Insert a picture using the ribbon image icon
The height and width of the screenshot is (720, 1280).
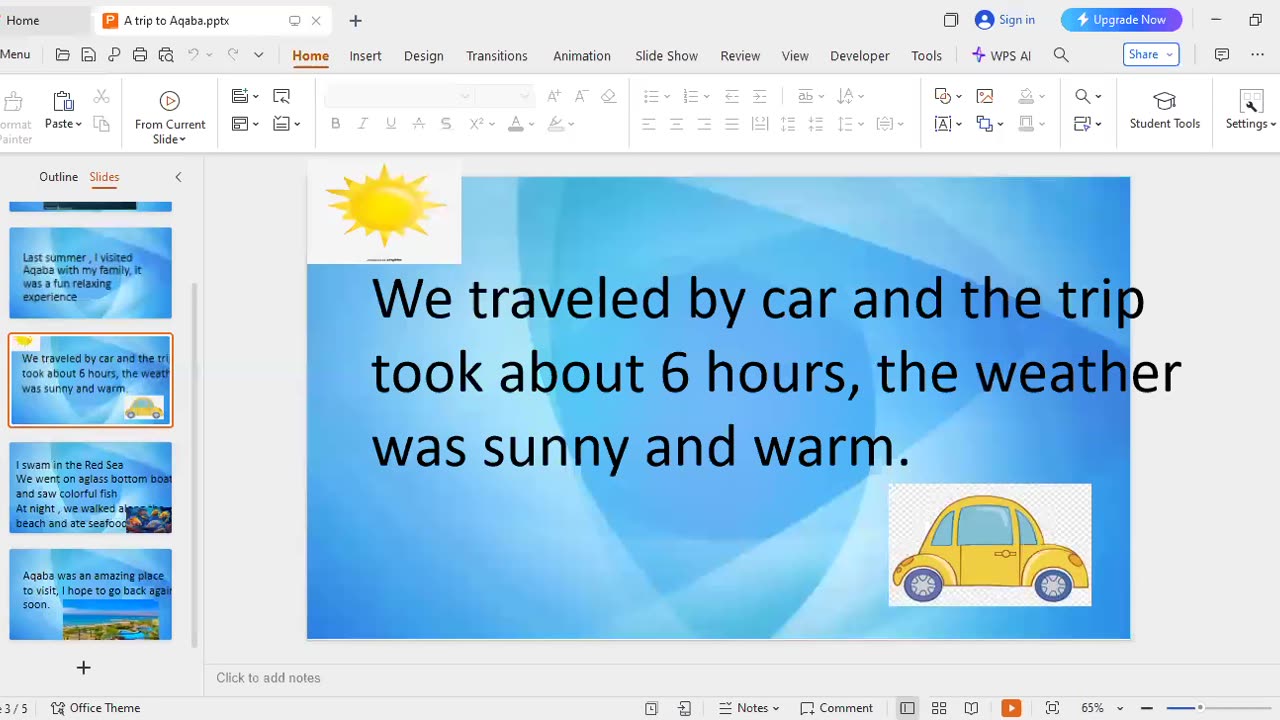tap(985, 96)
